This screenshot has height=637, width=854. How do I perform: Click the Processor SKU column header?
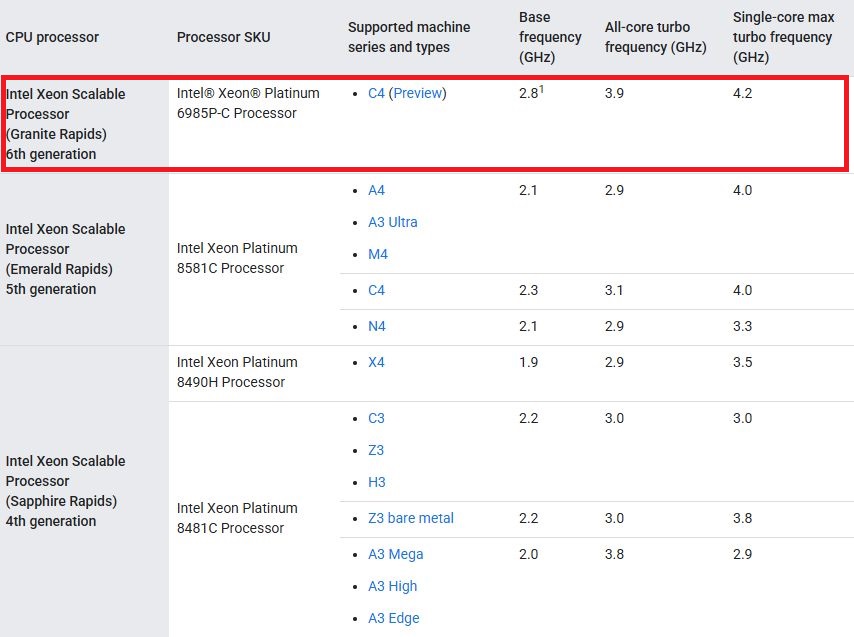click(223, 37)
